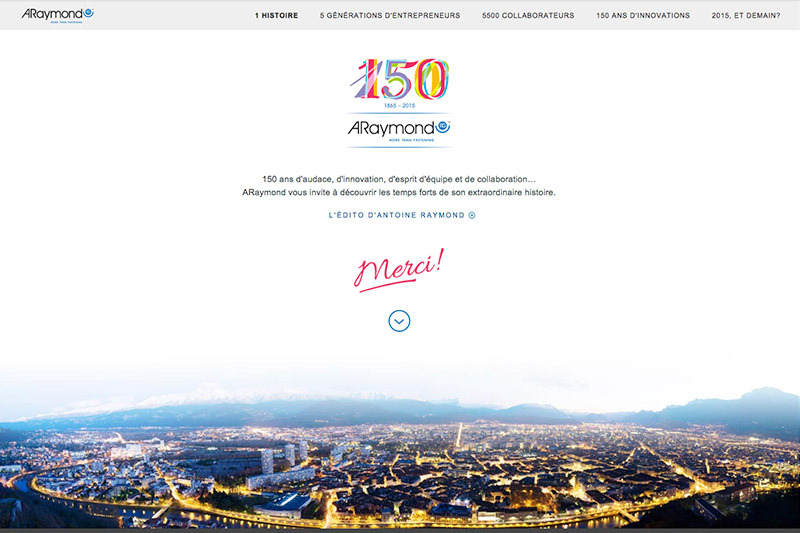Click the 'ARaymond vous invite à découvrir' text line
The width and height of the screenshot is (800, 533).
coord(399,192)
